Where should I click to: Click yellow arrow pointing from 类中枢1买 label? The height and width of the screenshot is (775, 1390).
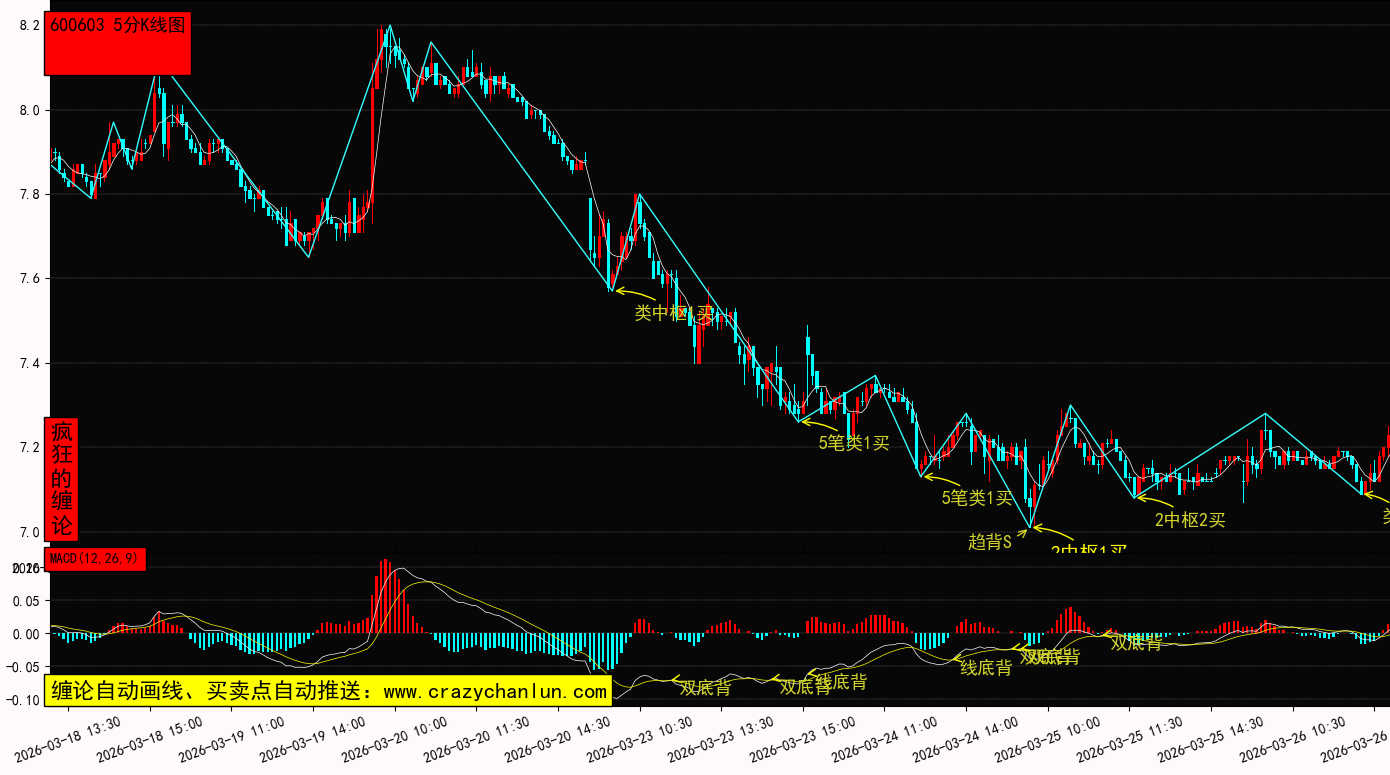point(634,294)
